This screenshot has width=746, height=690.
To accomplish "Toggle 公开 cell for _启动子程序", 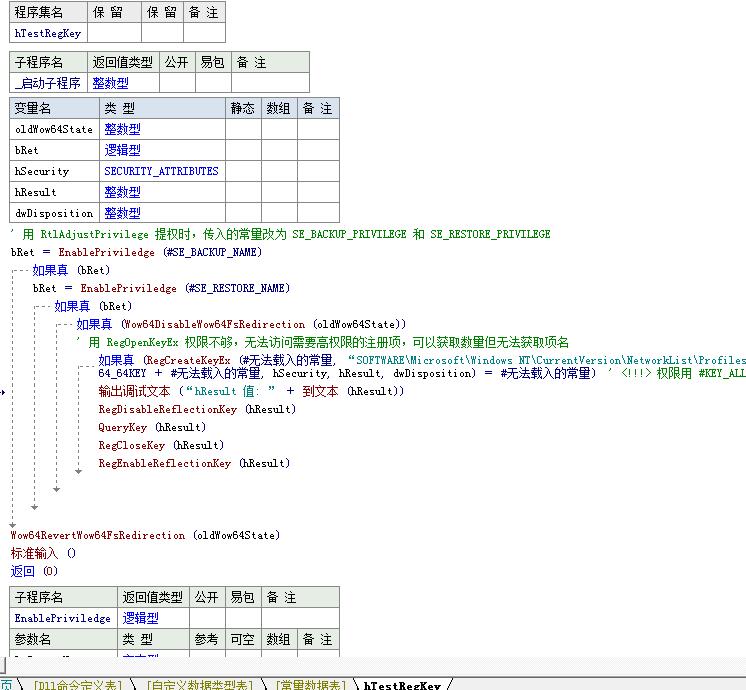I will (x=176, y=83).
